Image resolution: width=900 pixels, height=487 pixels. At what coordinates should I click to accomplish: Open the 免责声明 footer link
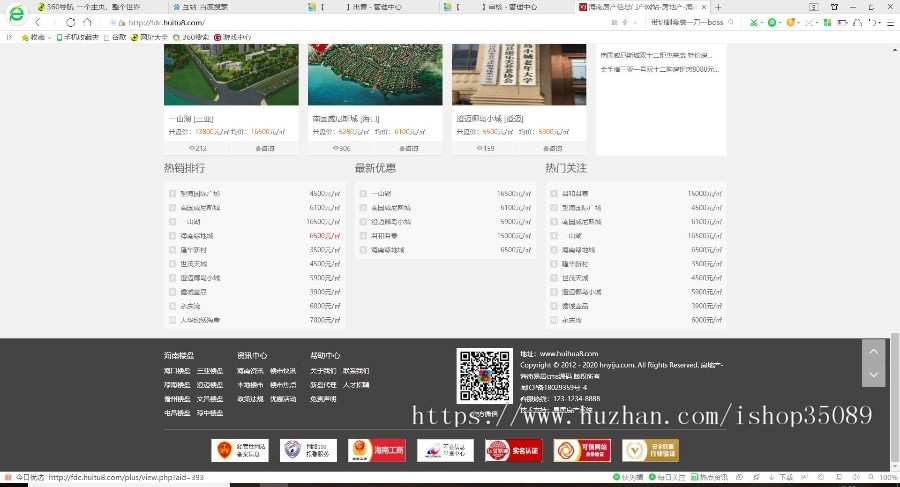323,399
